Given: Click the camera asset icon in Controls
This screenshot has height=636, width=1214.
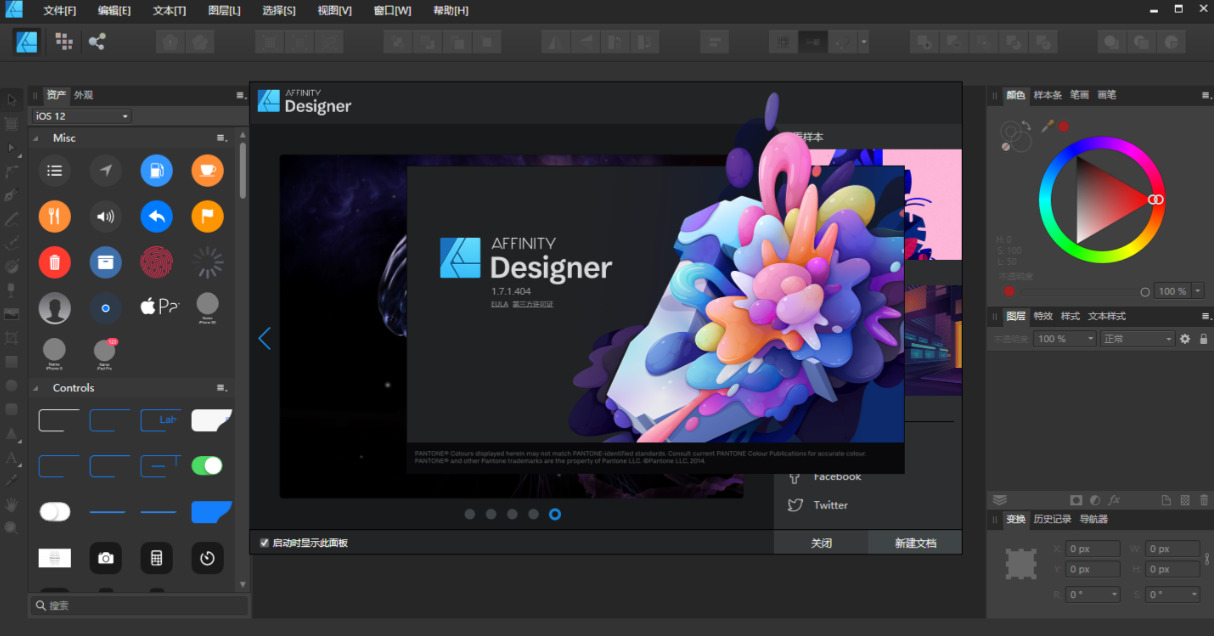Looking at the screenshot, I should [105, 558].
